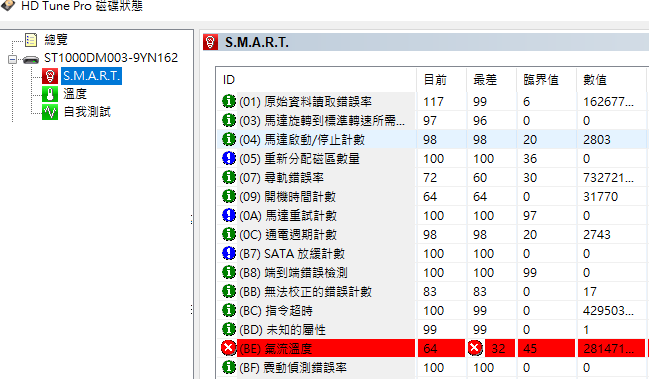Select (BC) 指令超時 row label
This screenshot has width=649, height=379.
pyautogui.click(x=276, y=311)
